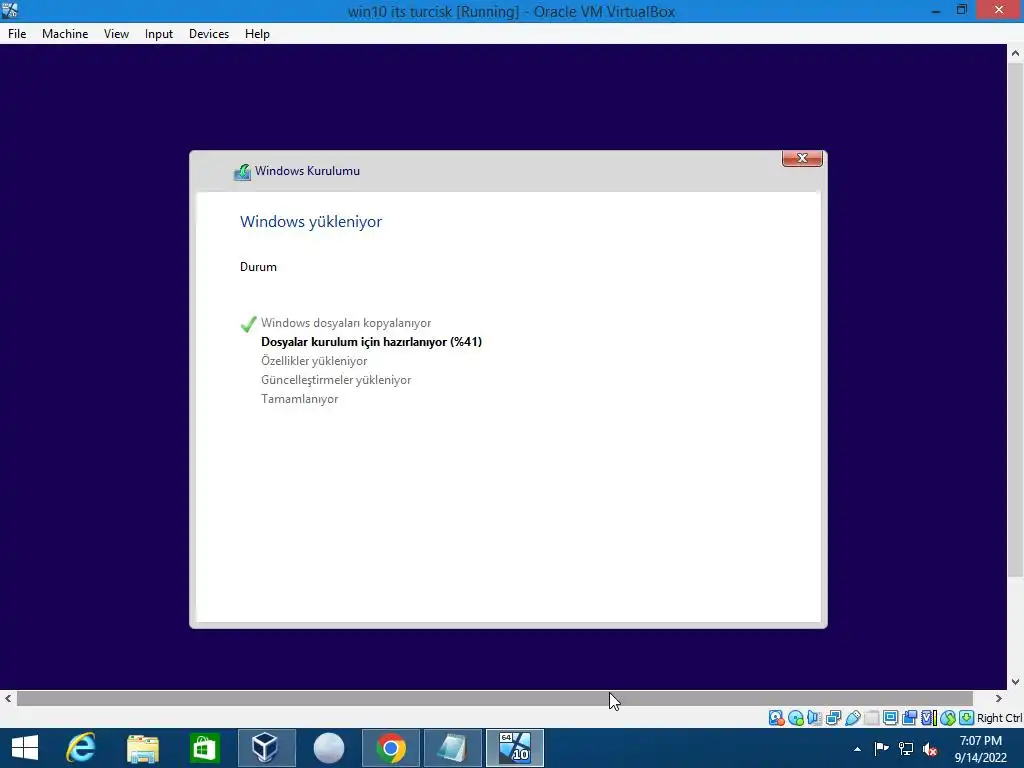Image resolution: width=1024 pixels, height=768 pixels.
Task: Restore down the VirtualBox window
Action: click(962, 10)
